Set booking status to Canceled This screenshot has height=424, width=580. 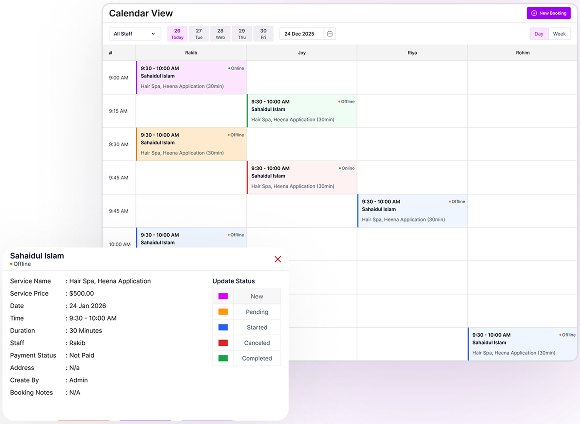point(257,343)
